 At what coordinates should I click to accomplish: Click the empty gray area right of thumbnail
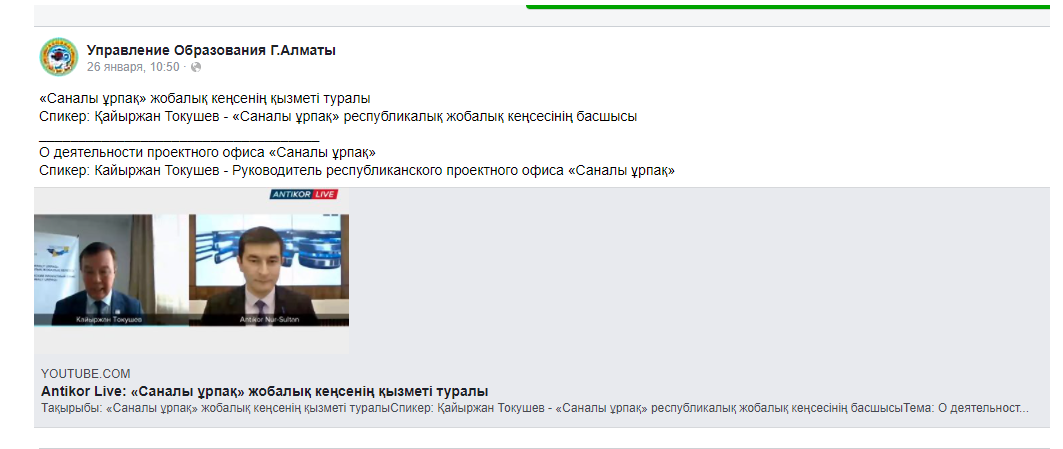700,270
